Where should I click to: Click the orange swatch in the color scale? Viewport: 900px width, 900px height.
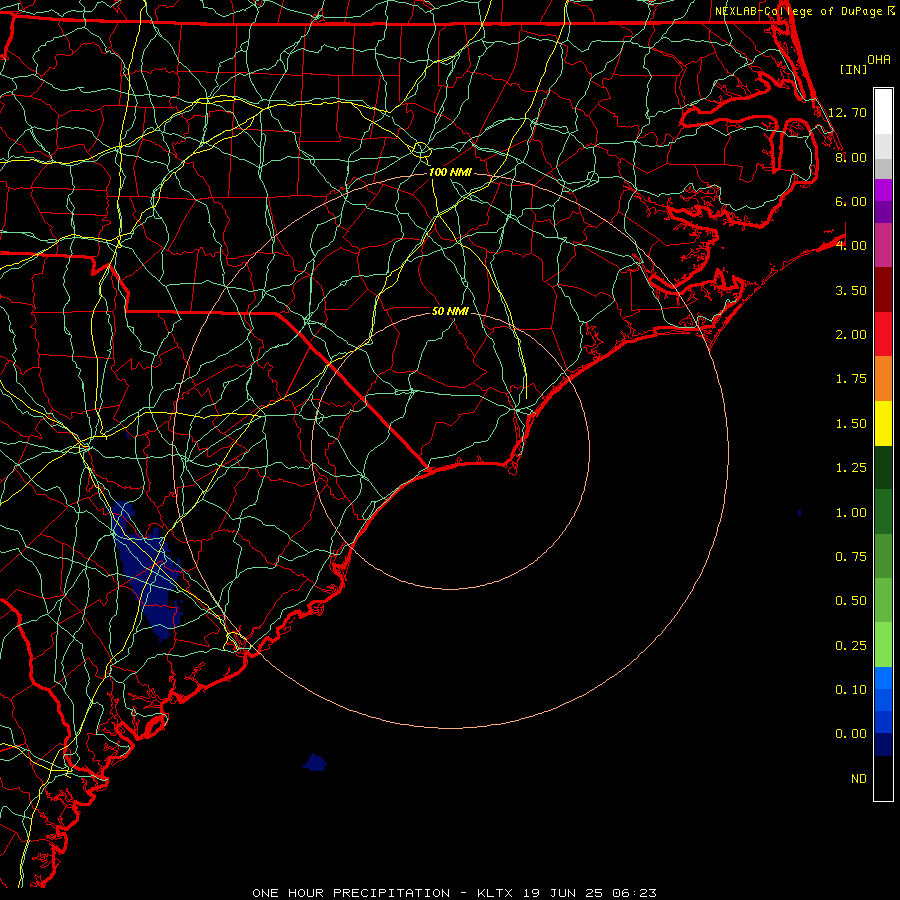tap(883, 379)
